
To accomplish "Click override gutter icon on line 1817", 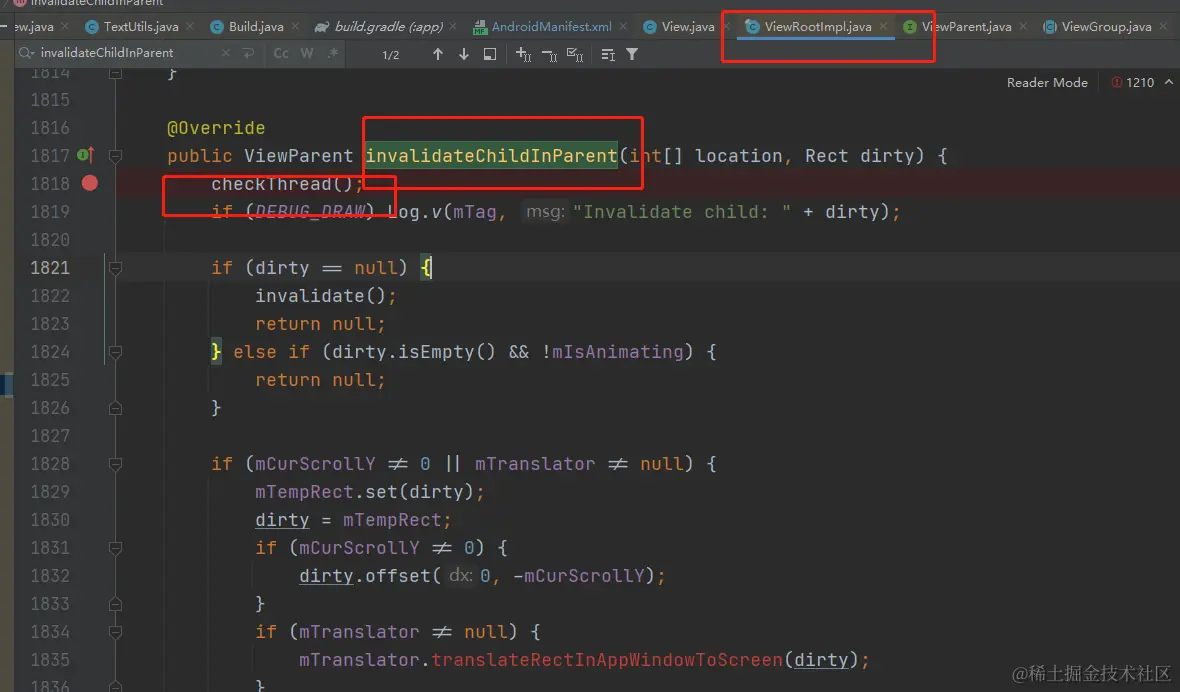I will coord(86,155).
